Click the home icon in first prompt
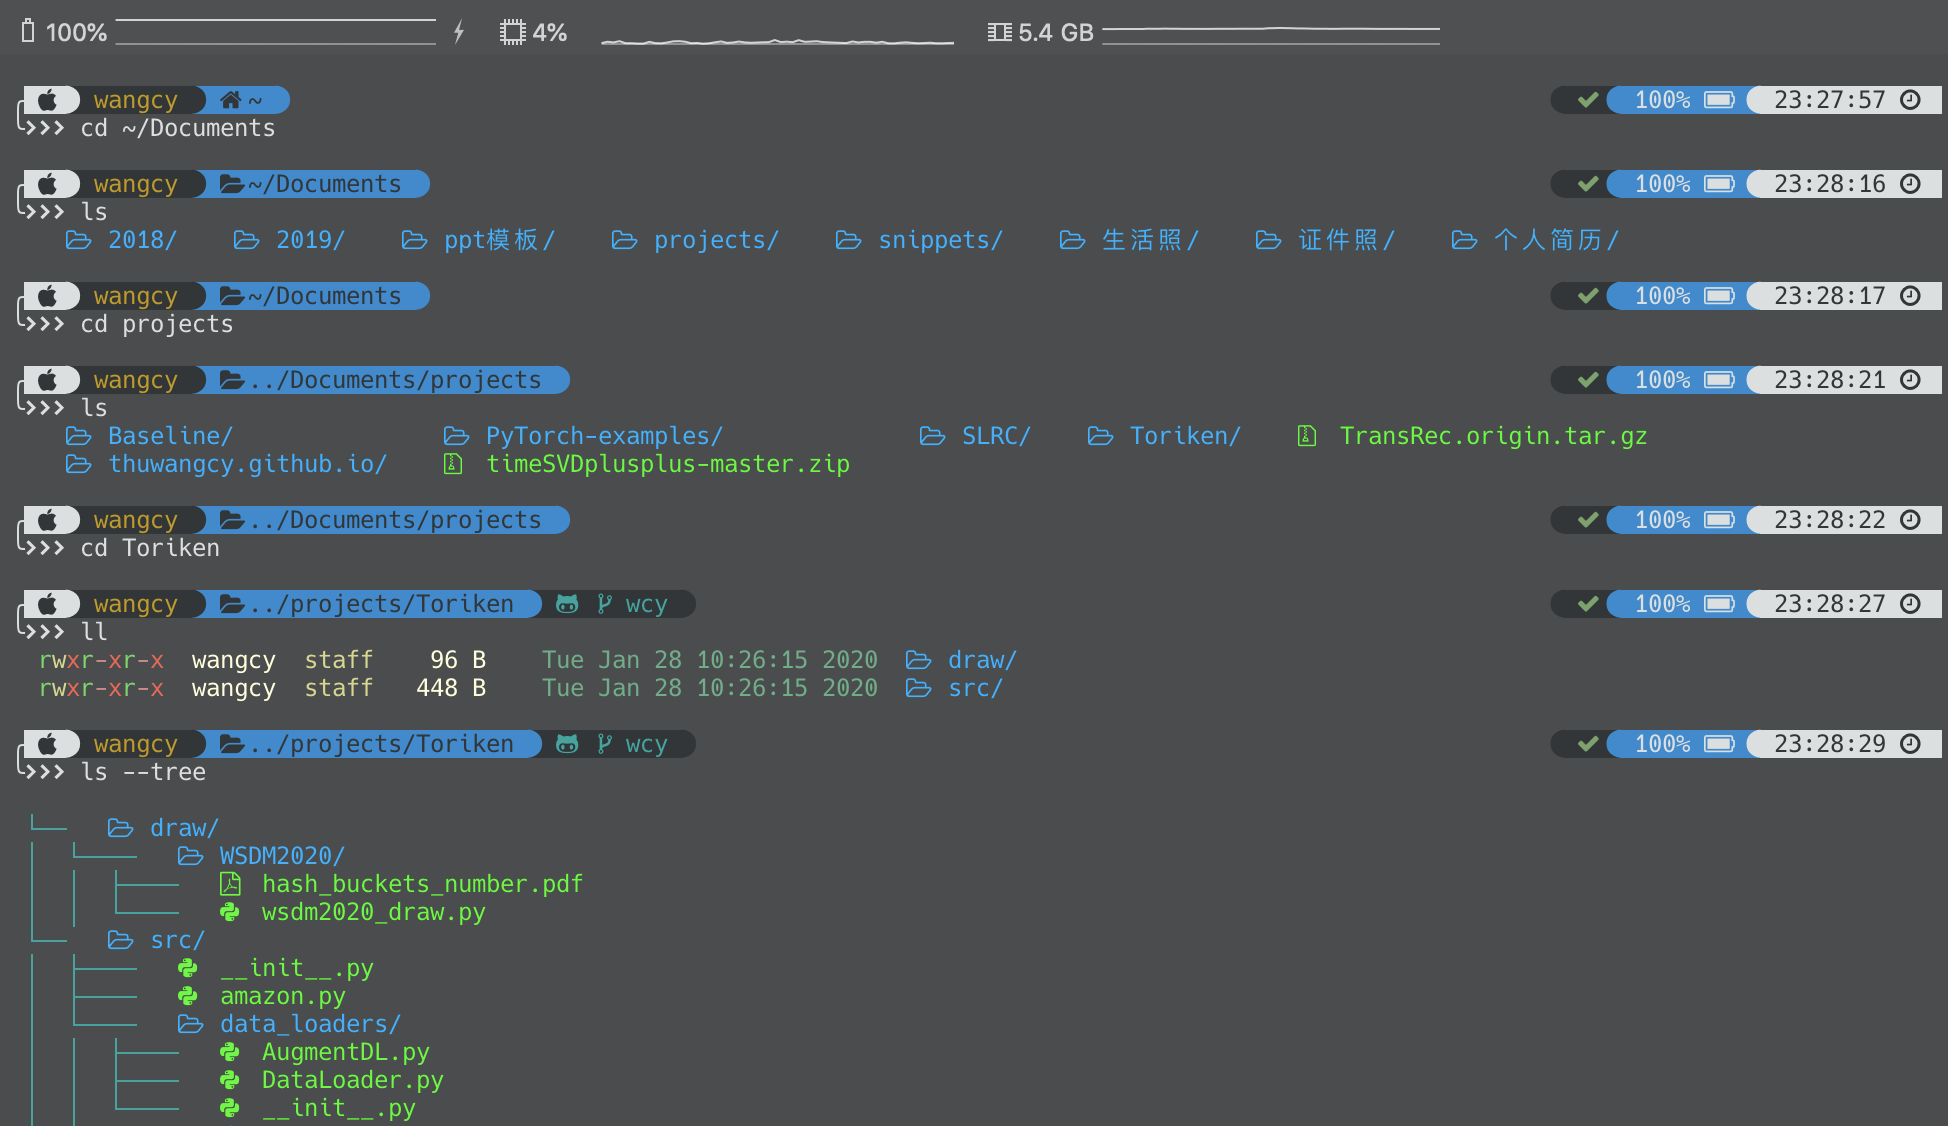 pos(231,100)
